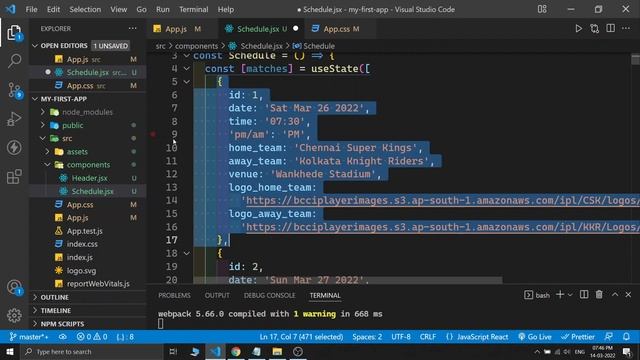
Task: Switch to the PROBLEMS panel tab
Action: [x=174, y=295]
